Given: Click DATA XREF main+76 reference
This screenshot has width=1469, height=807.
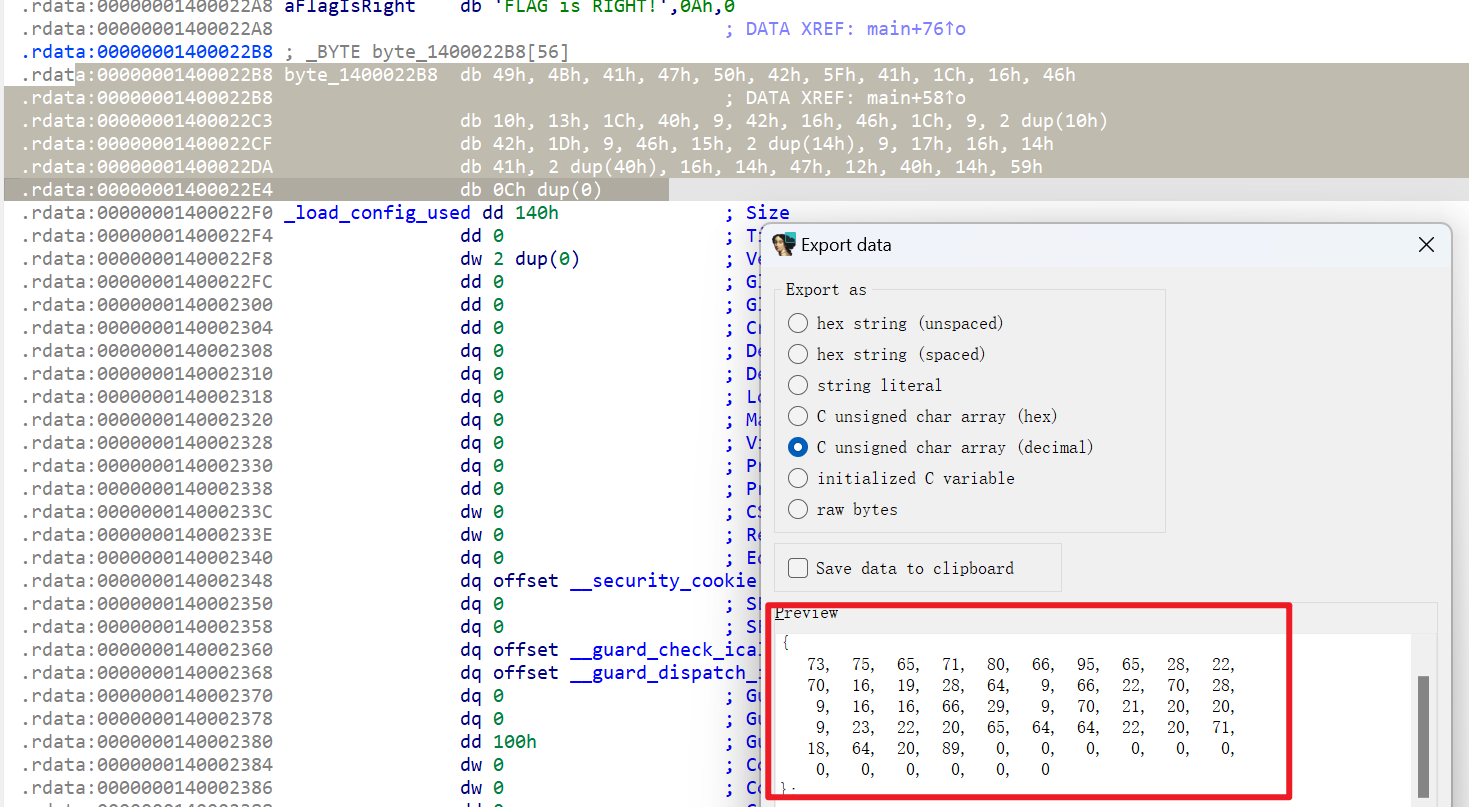Looking at the screenshot, I should (x=856, y=29).
